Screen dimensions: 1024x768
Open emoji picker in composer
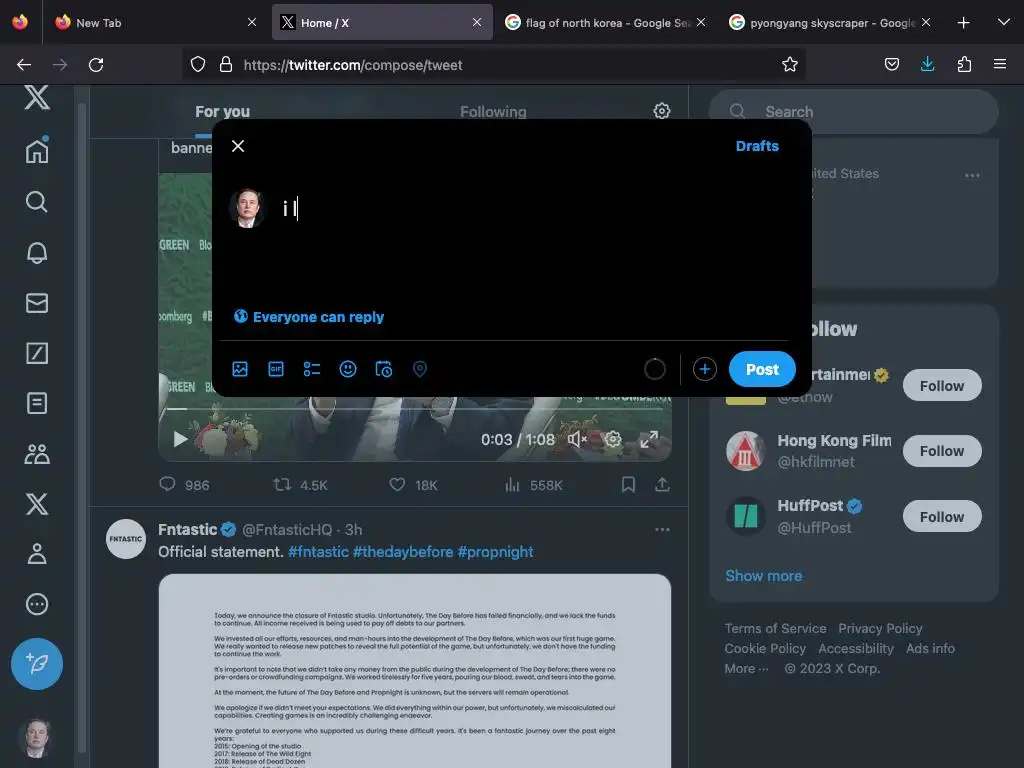click(347, 369)
